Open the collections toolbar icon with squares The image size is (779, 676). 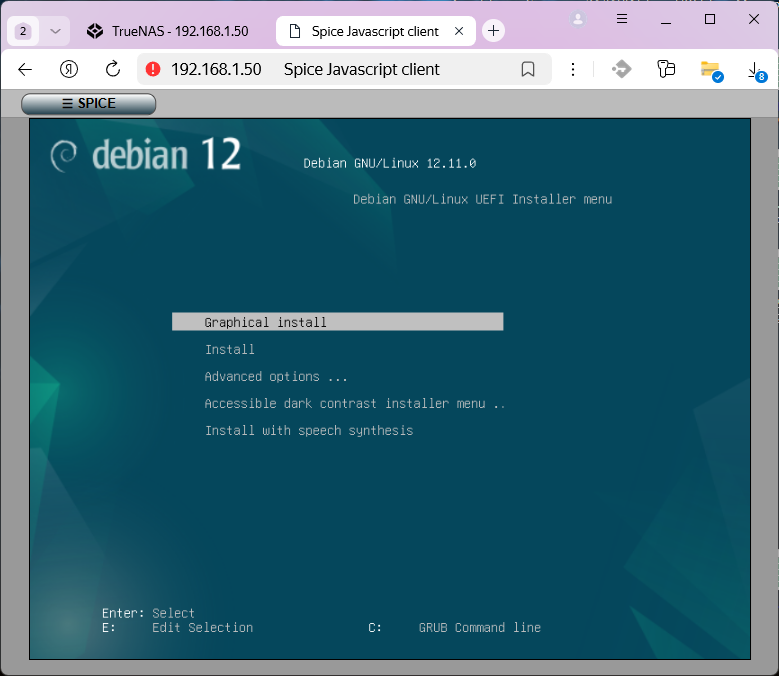(666, 69)
